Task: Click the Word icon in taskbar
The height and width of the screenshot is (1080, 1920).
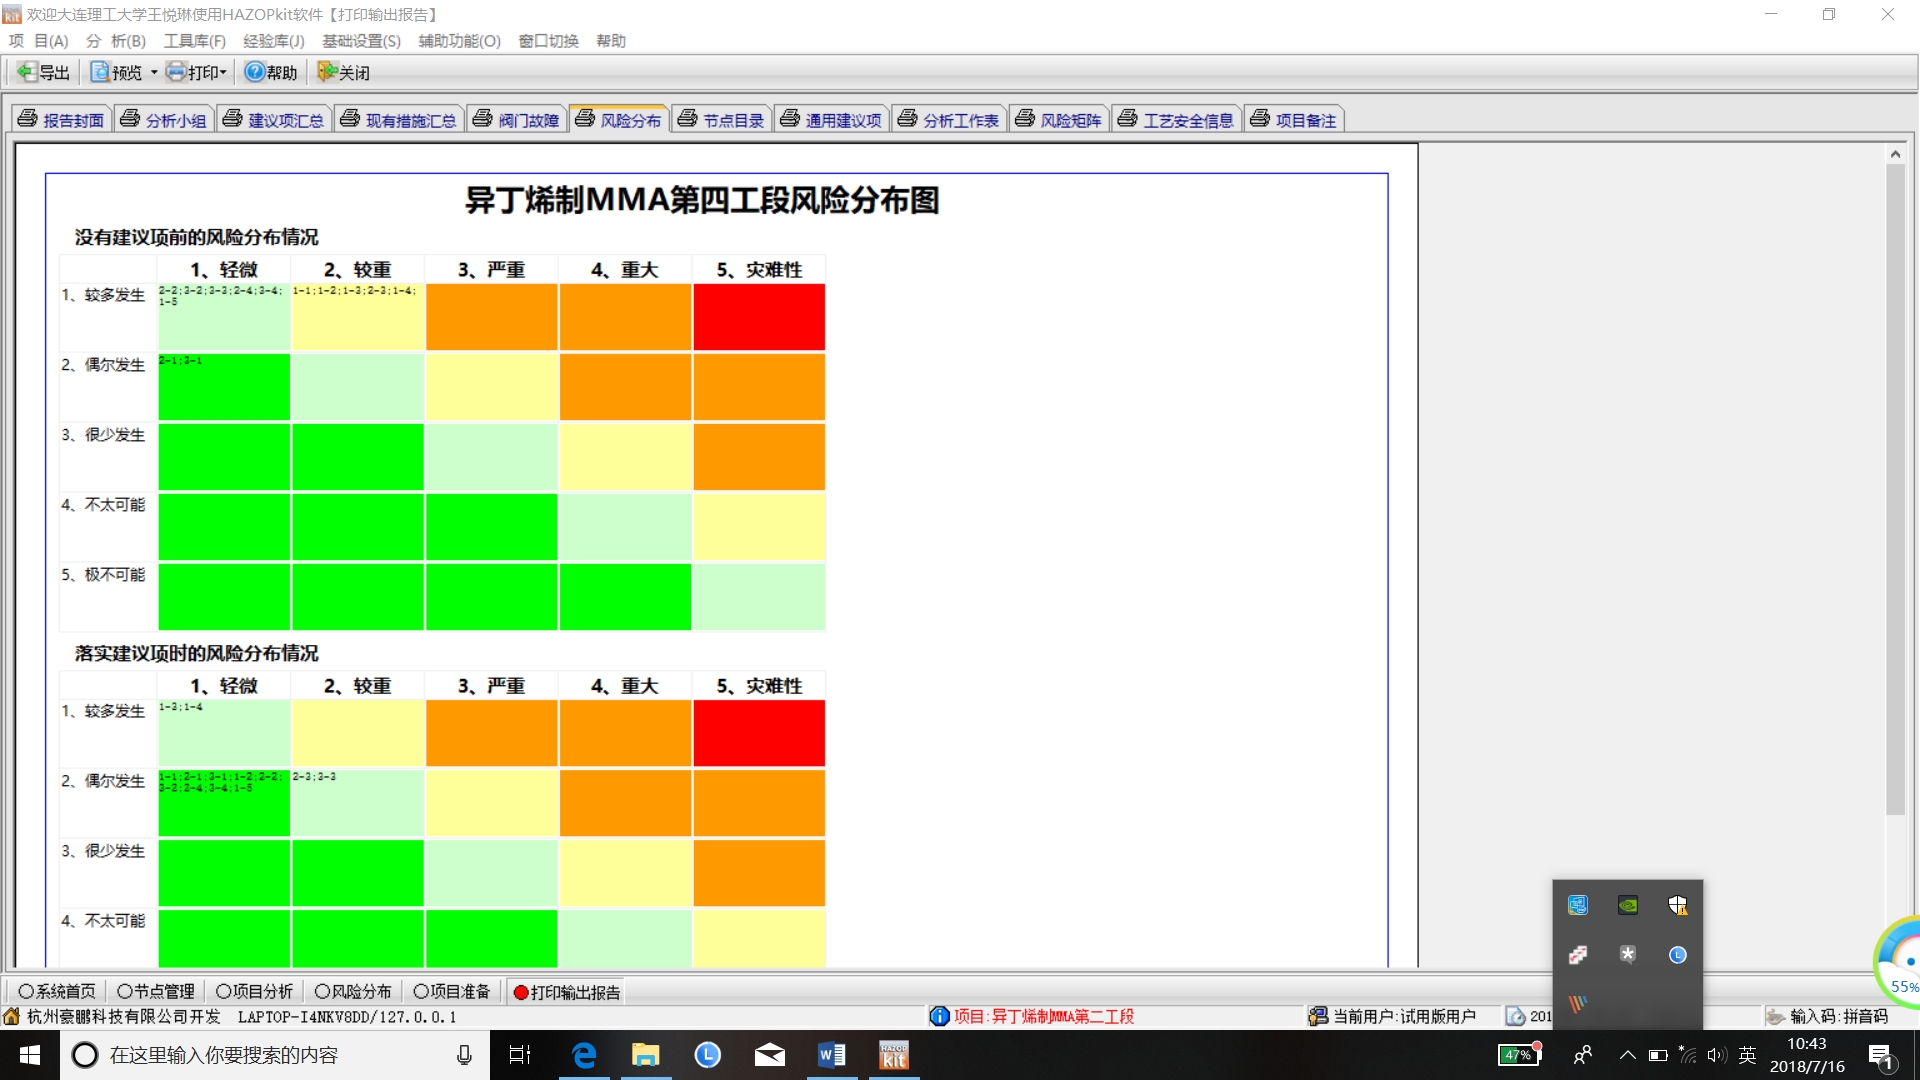Action: [831, 1055]
